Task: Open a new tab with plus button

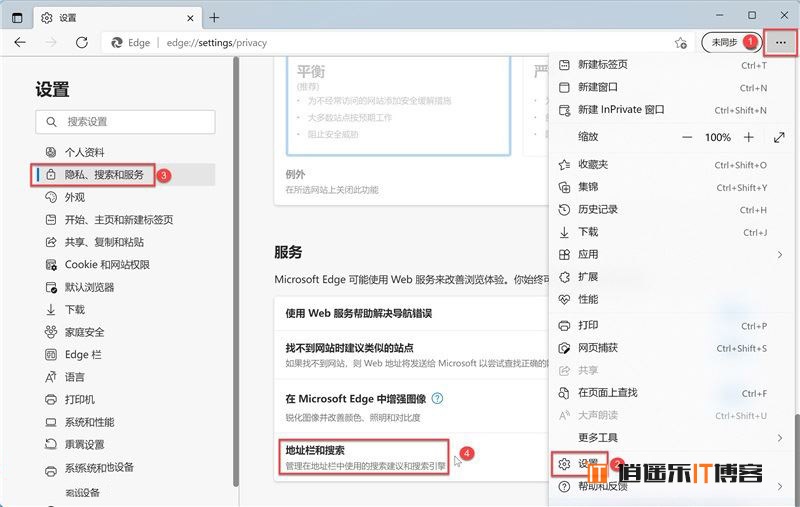Action: pyautogui.click(x=214, y=18)
